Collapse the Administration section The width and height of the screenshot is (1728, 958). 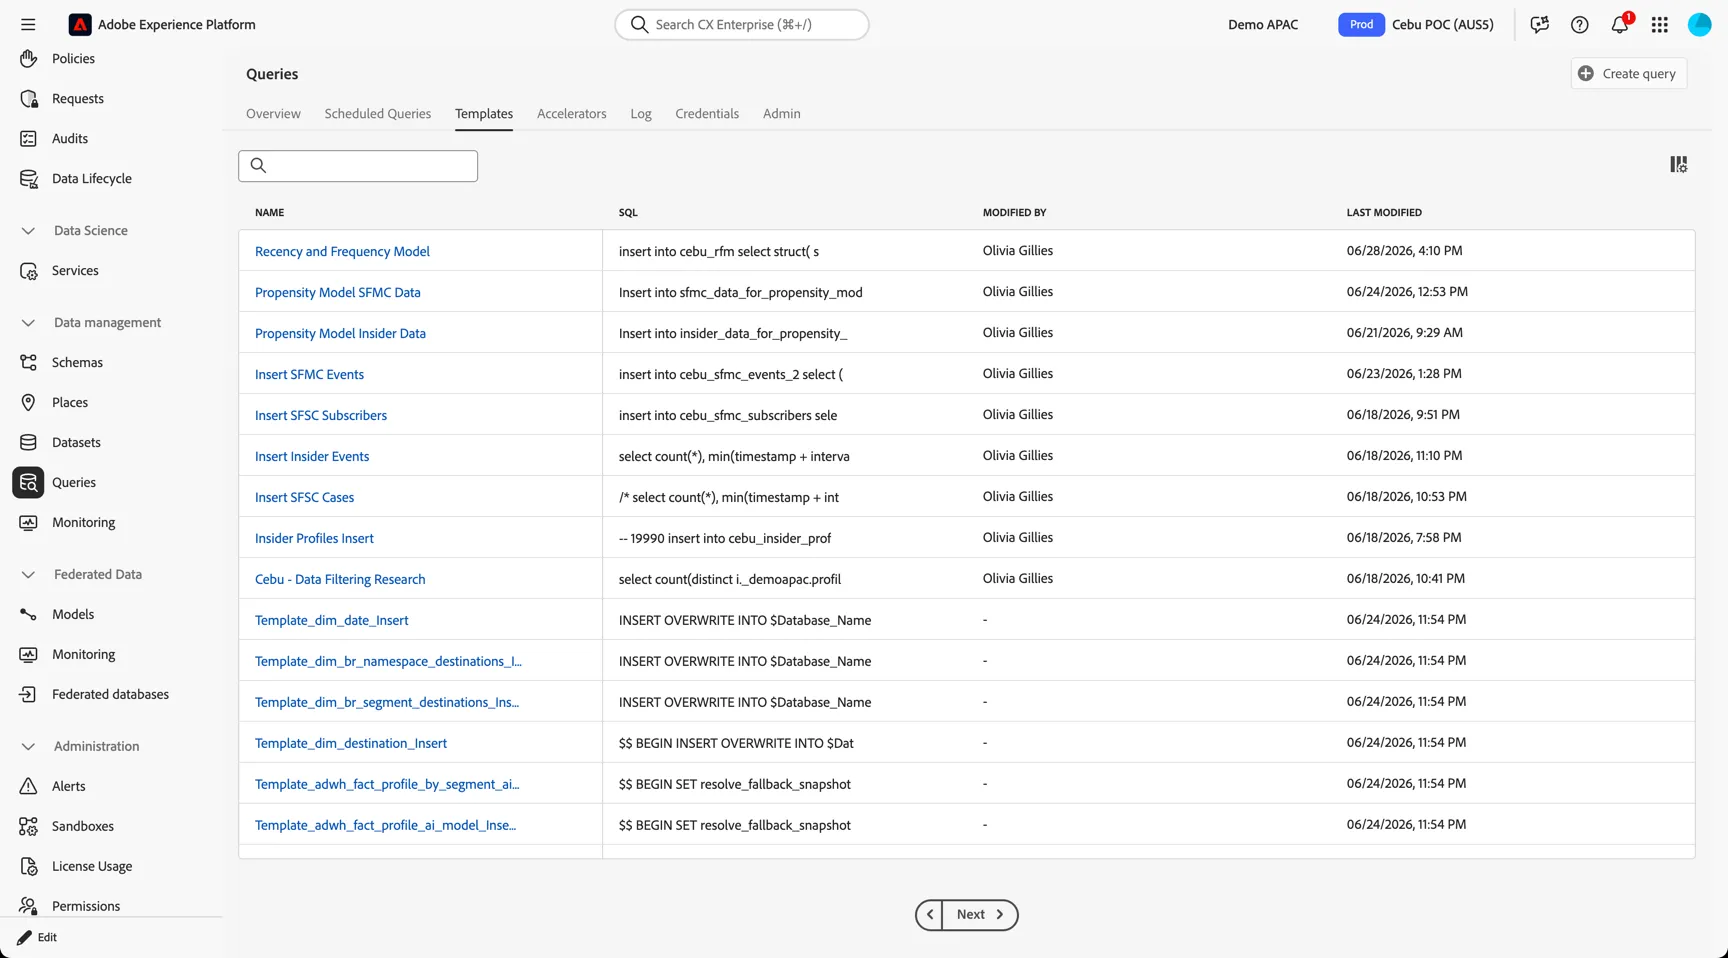pyautogui.click(x=28, y=747)
